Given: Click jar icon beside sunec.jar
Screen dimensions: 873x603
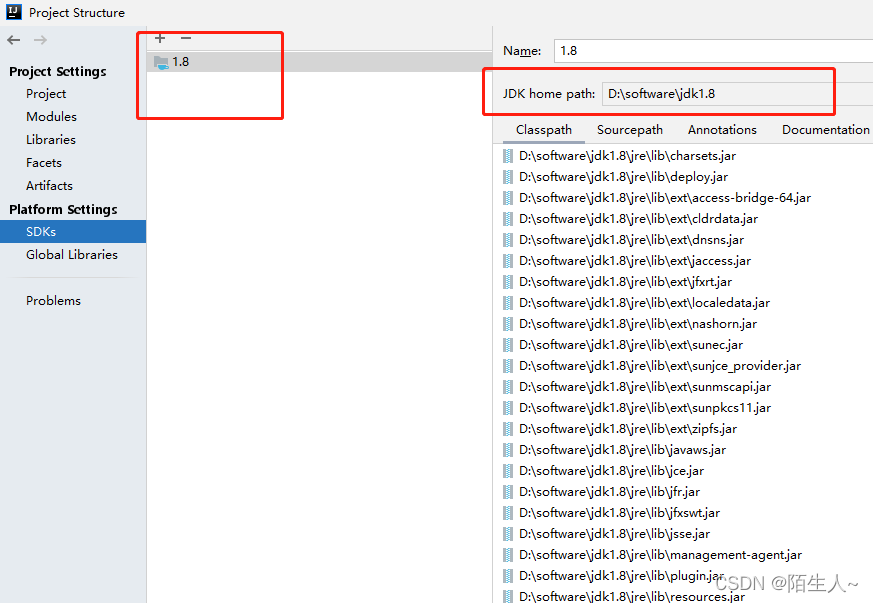Looking at the screenshot, I should (x=508, y=345).
